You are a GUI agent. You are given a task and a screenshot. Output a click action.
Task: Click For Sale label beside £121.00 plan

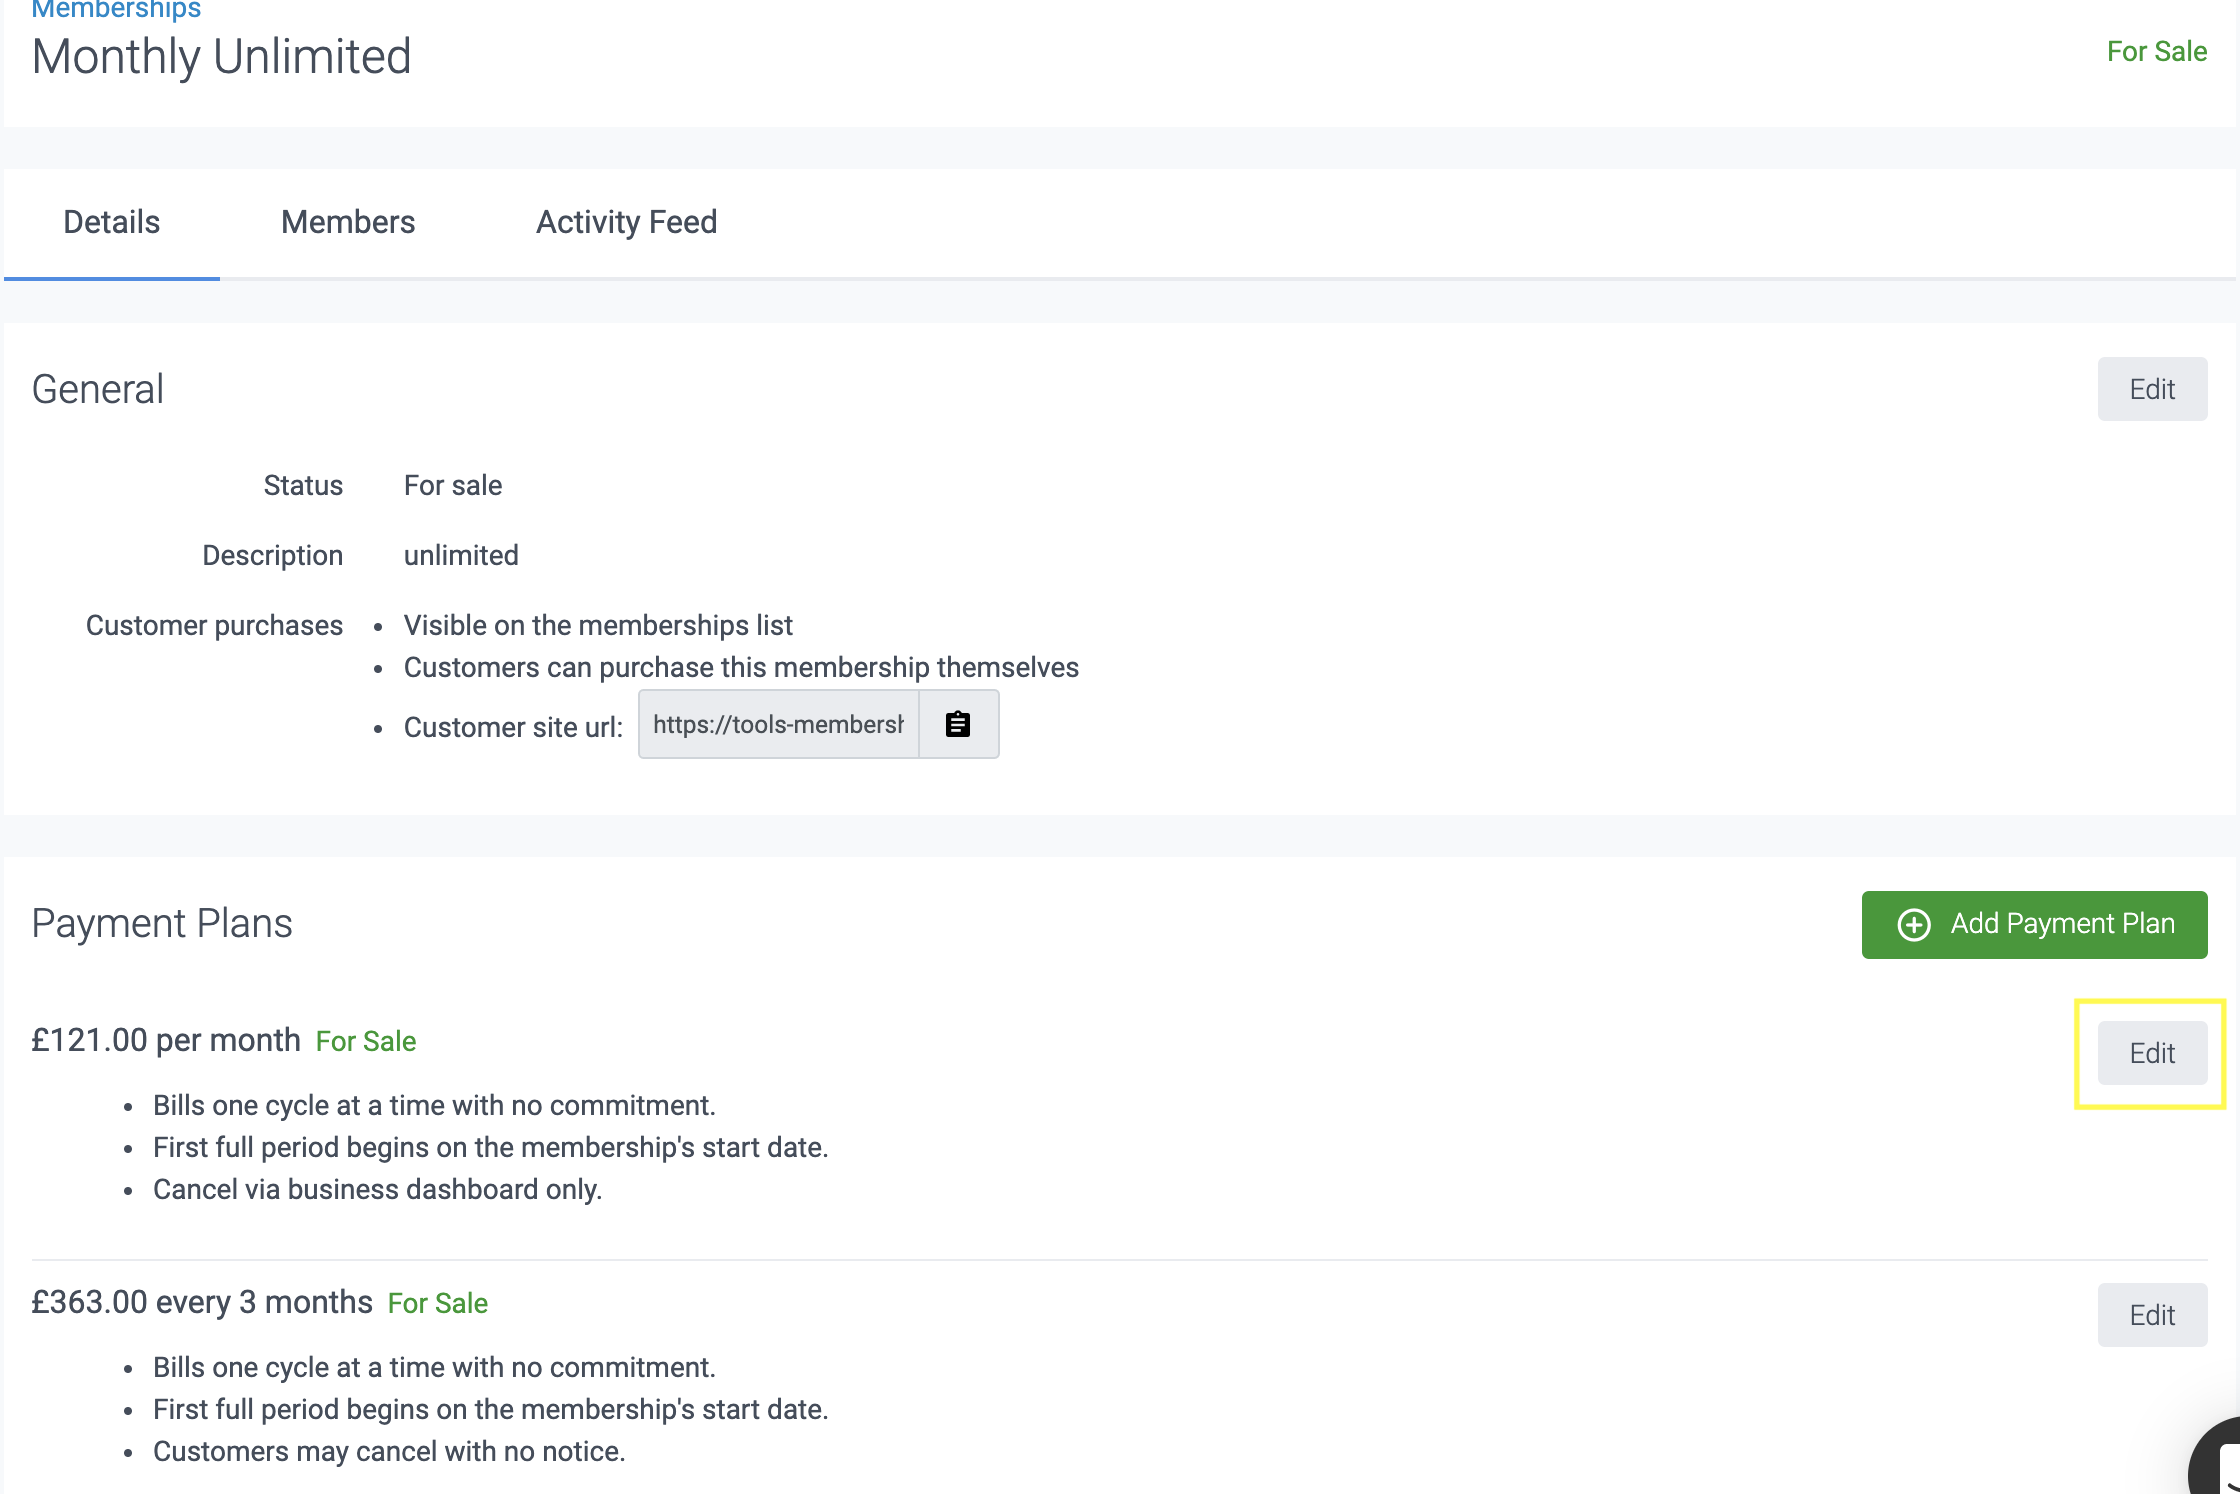pyautogui.click(x=365, y=1042)
